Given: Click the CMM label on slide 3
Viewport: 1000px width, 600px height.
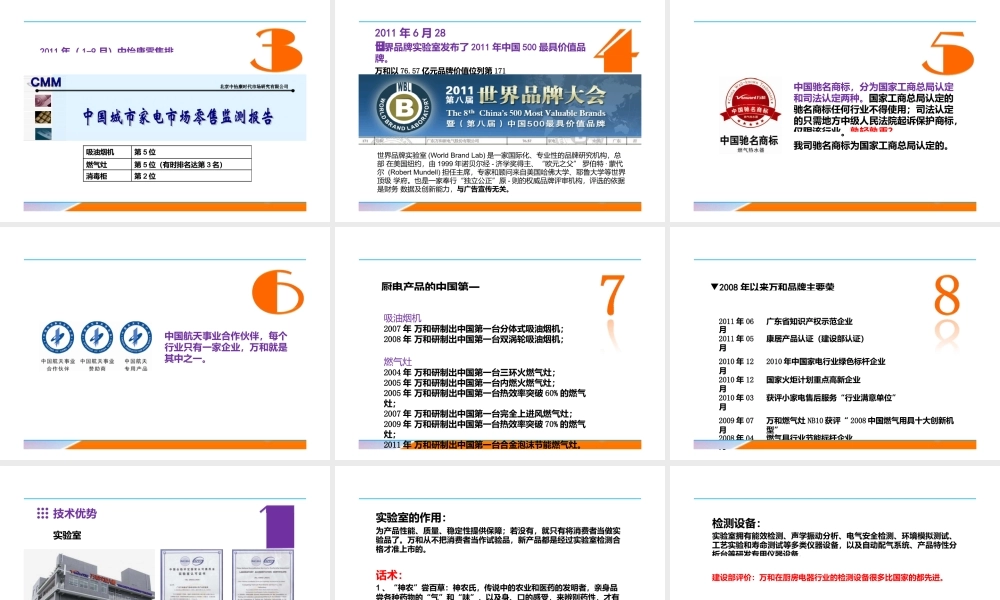Looking at the screenshot, I should (x=46, y=82).
